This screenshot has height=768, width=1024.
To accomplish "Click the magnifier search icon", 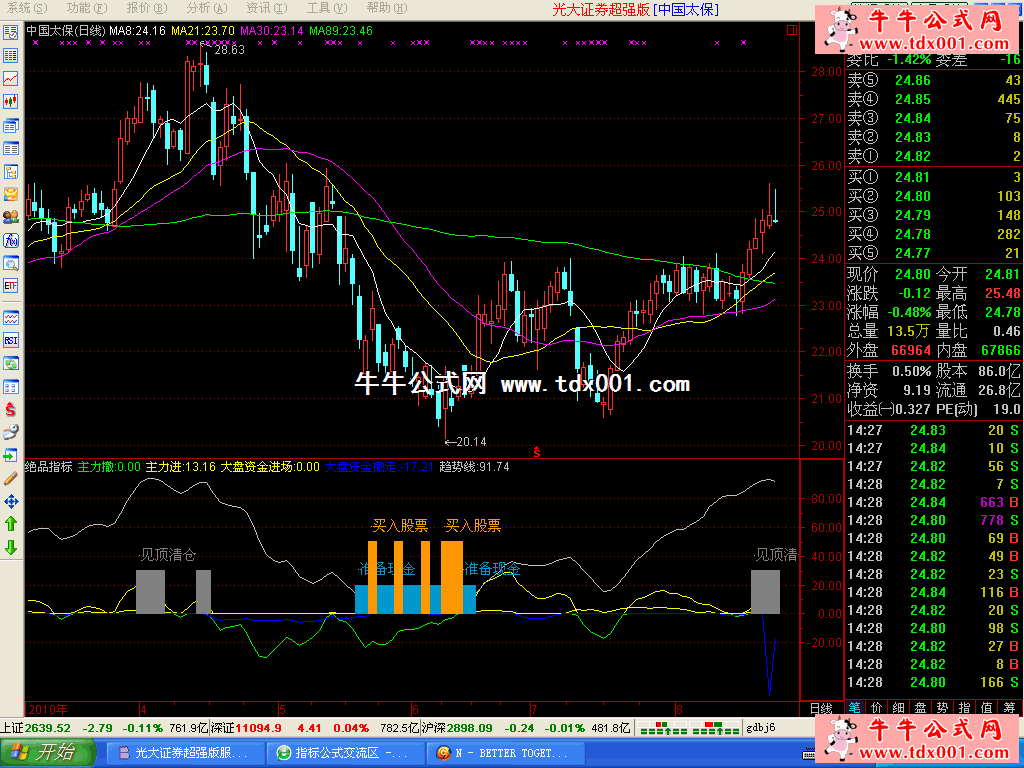I will pos(10,263).
